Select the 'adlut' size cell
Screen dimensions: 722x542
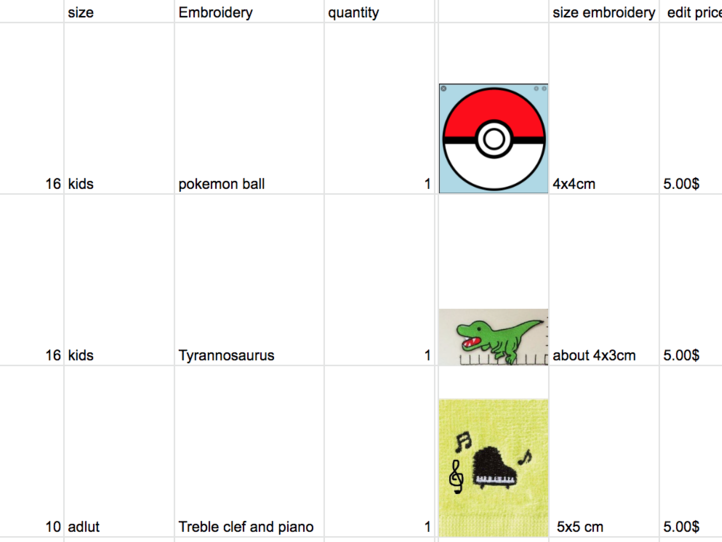pyautogui.click(x=119, y=451)
